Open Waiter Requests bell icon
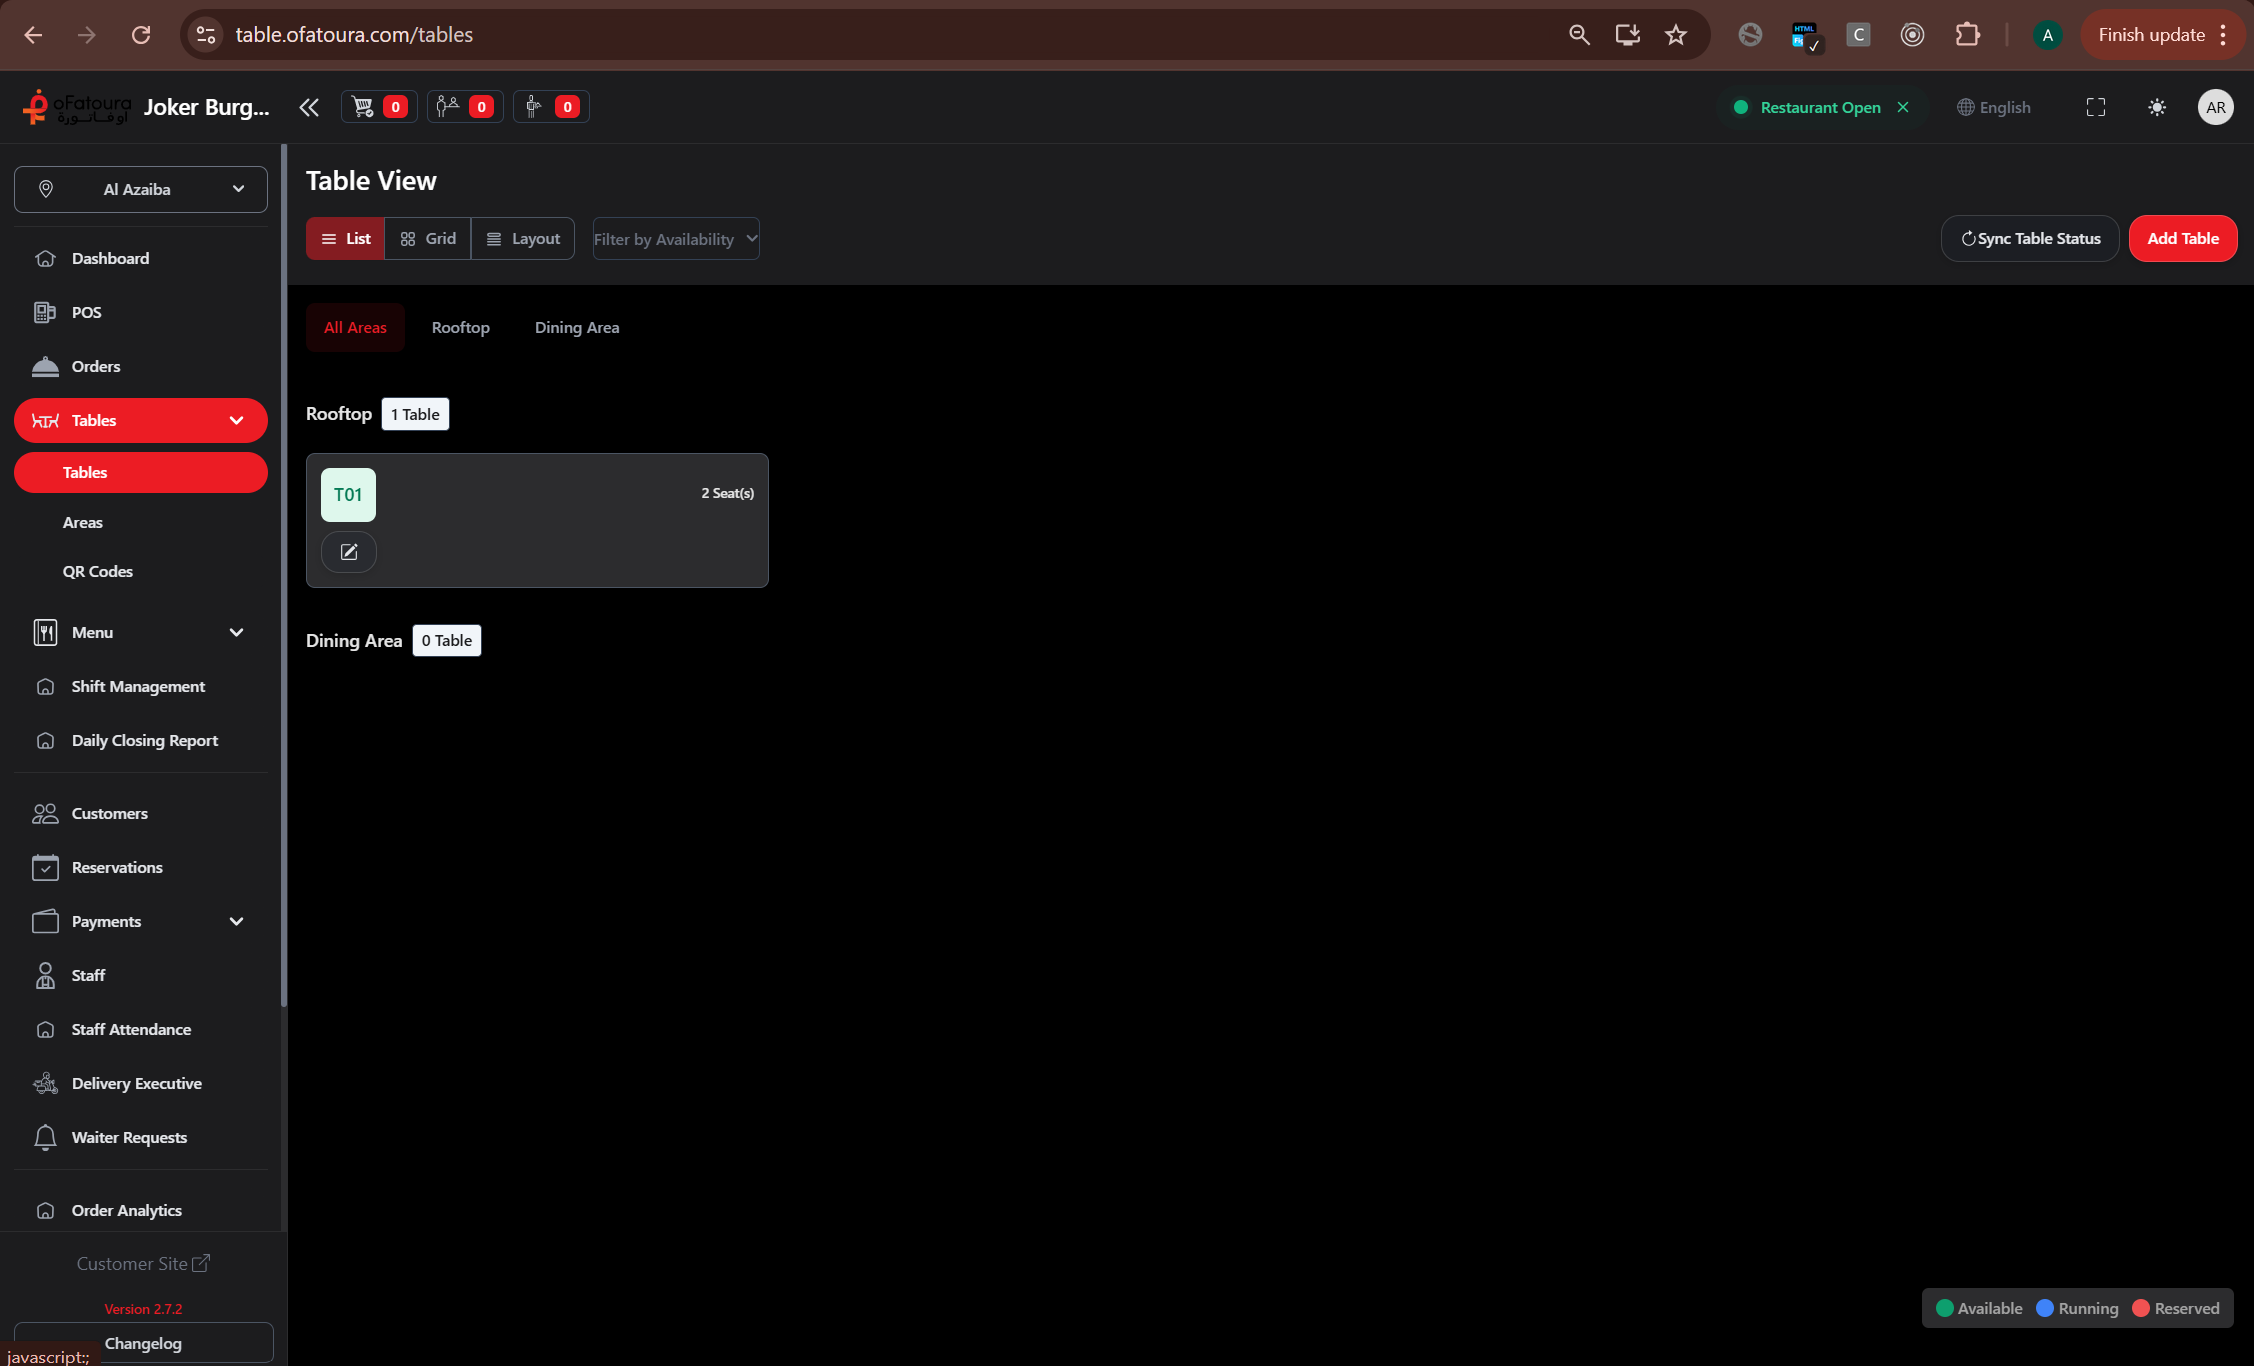Screen dimensions: 2254x1366 tap(46, 1137)
